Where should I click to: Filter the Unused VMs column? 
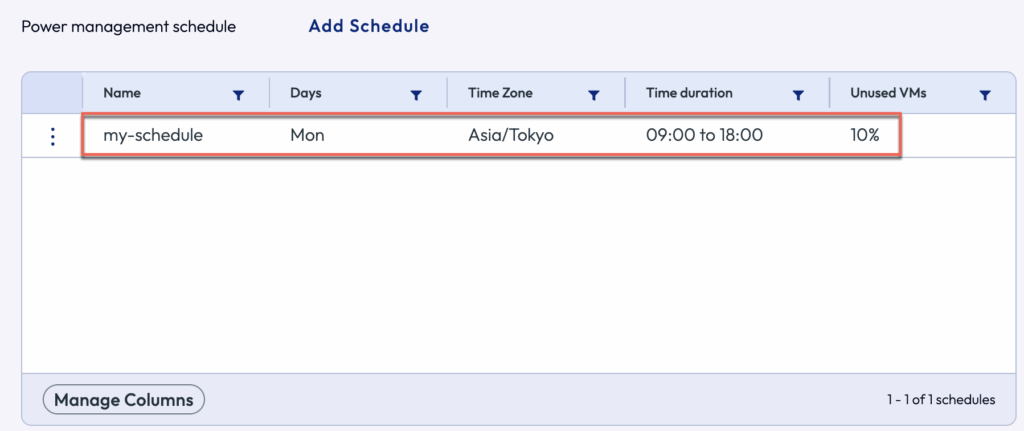point(985,95)
